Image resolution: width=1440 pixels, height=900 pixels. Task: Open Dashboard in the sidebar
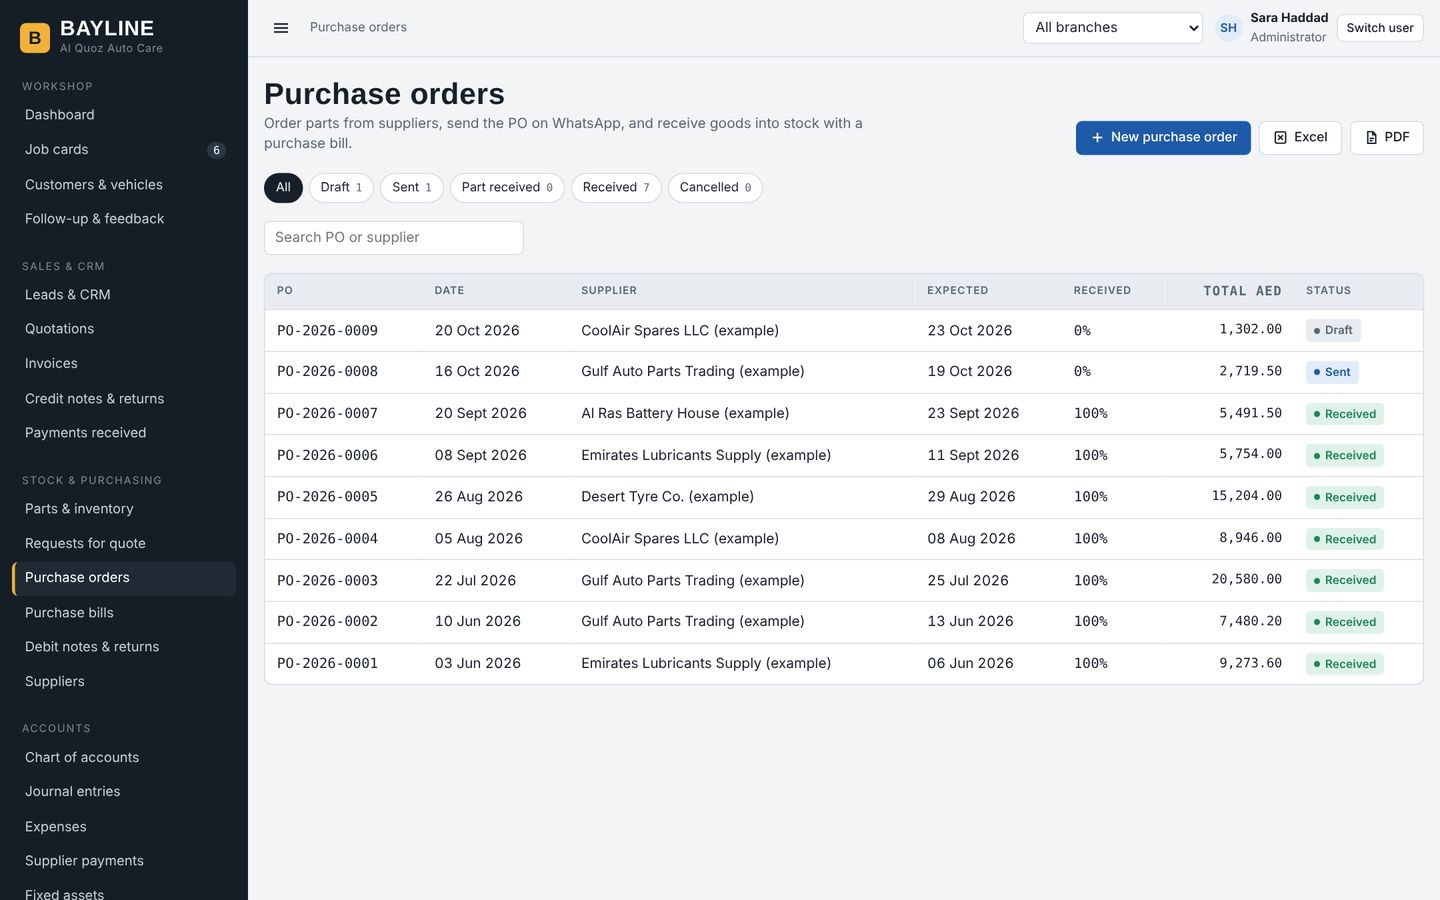[124, 115]
